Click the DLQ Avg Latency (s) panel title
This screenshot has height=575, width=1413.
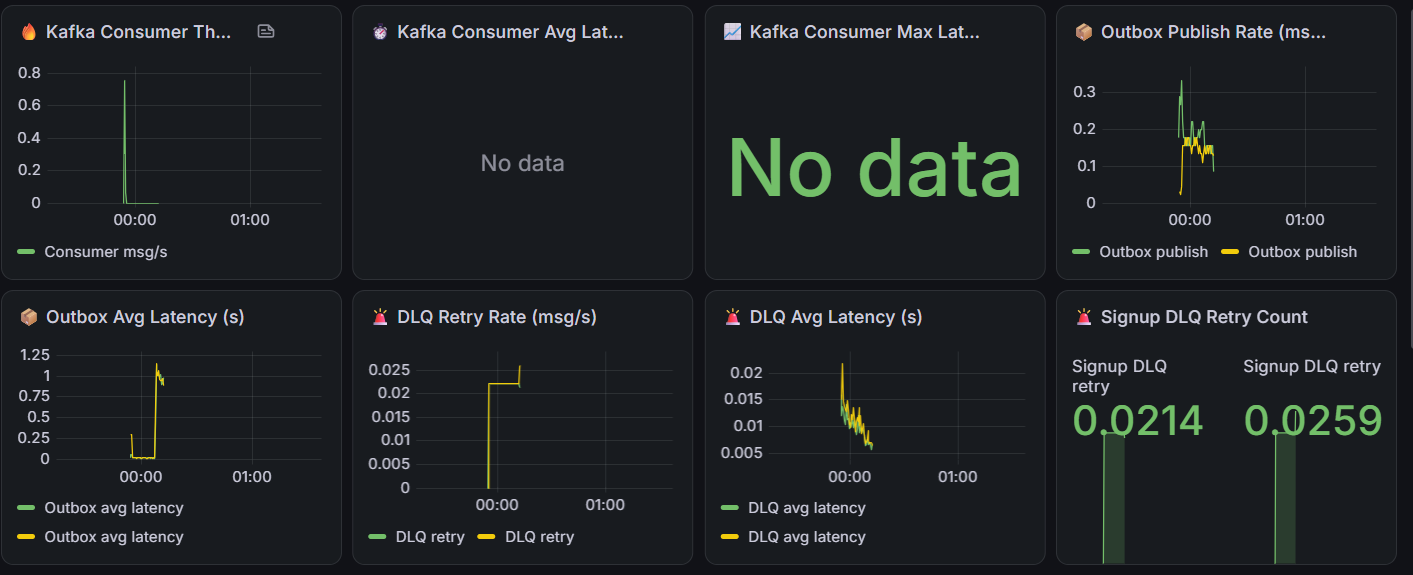point(836,317)
